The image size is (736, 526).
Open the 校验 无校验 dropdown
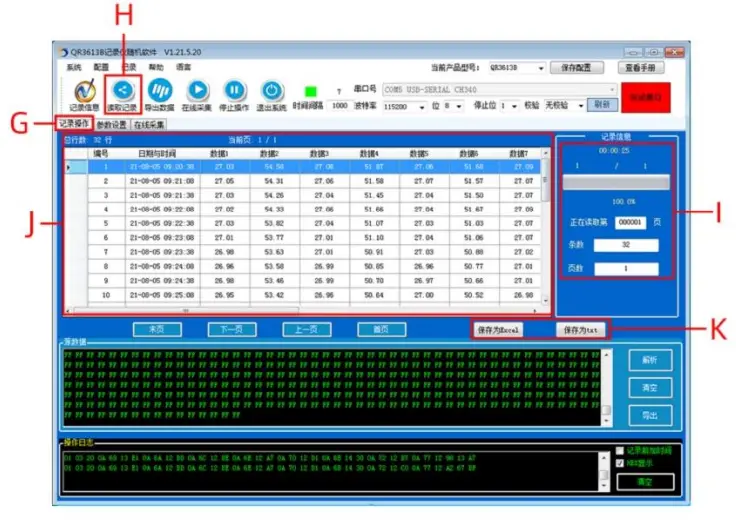click(x=564, y=106)
